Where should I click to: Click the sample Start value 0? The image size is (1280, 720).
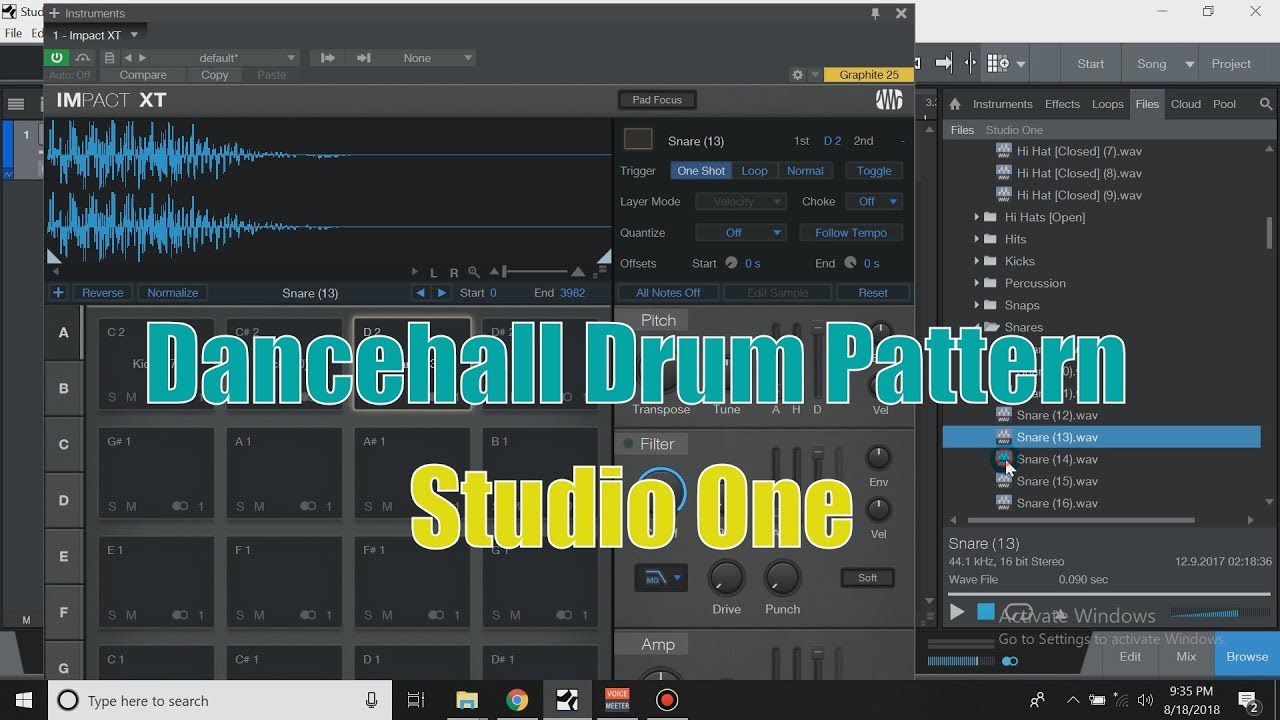493,293
